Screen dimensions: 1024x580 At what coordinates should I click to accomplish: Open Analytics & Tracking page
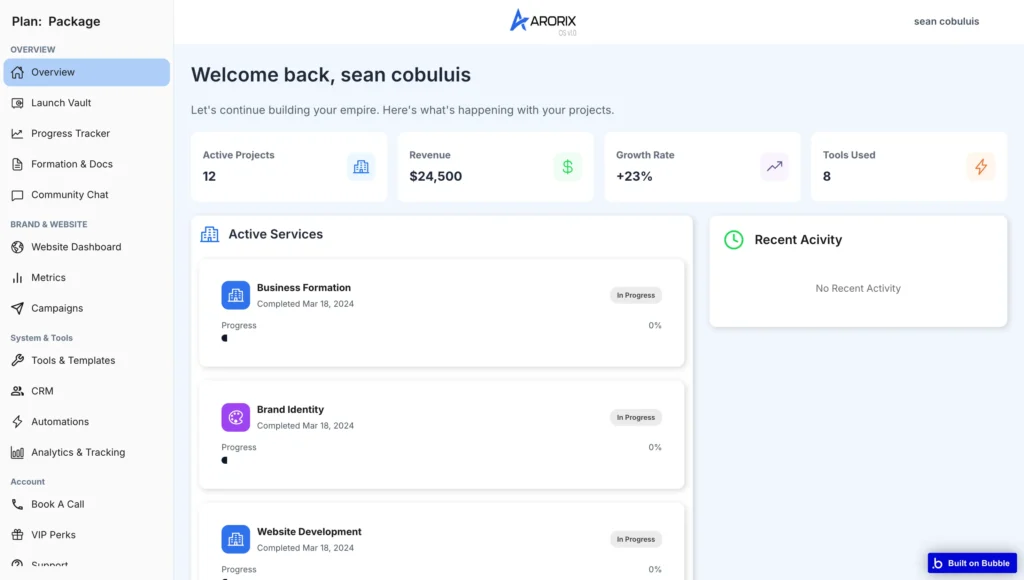87,453
